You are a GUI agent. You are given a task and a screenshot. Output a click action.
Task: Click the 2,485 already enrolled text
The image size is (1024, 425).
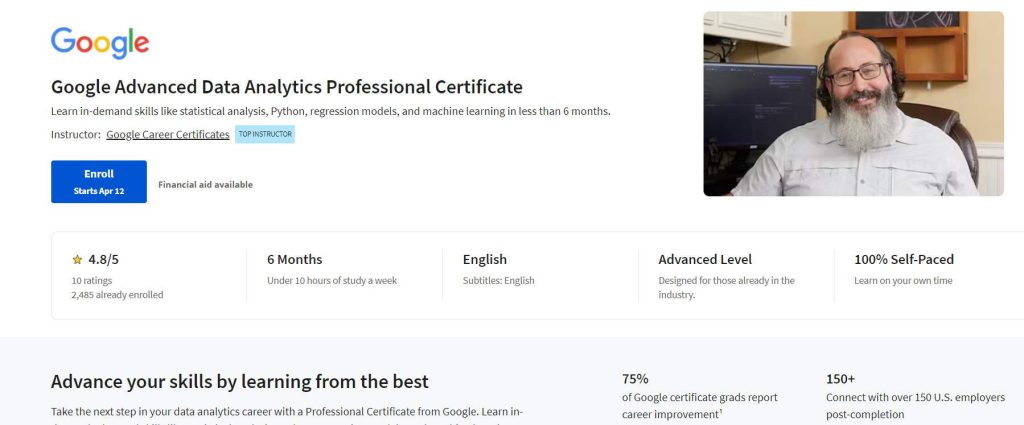tap(117, 295)
